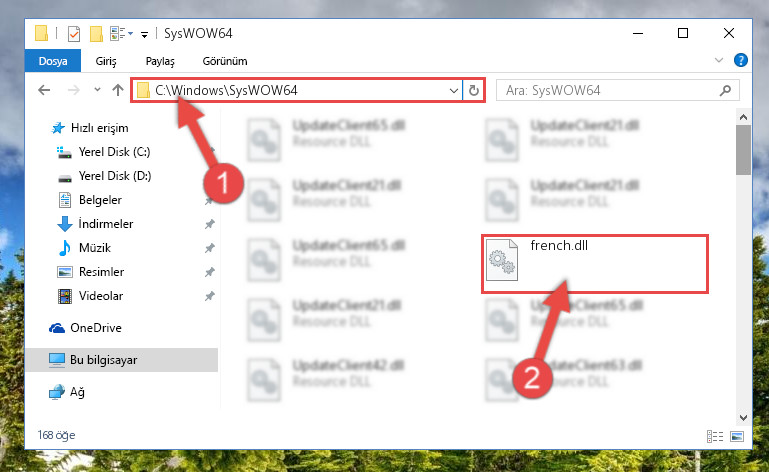Open the Help question mark icon
The image size is (769, 472).
coord(741,60)
